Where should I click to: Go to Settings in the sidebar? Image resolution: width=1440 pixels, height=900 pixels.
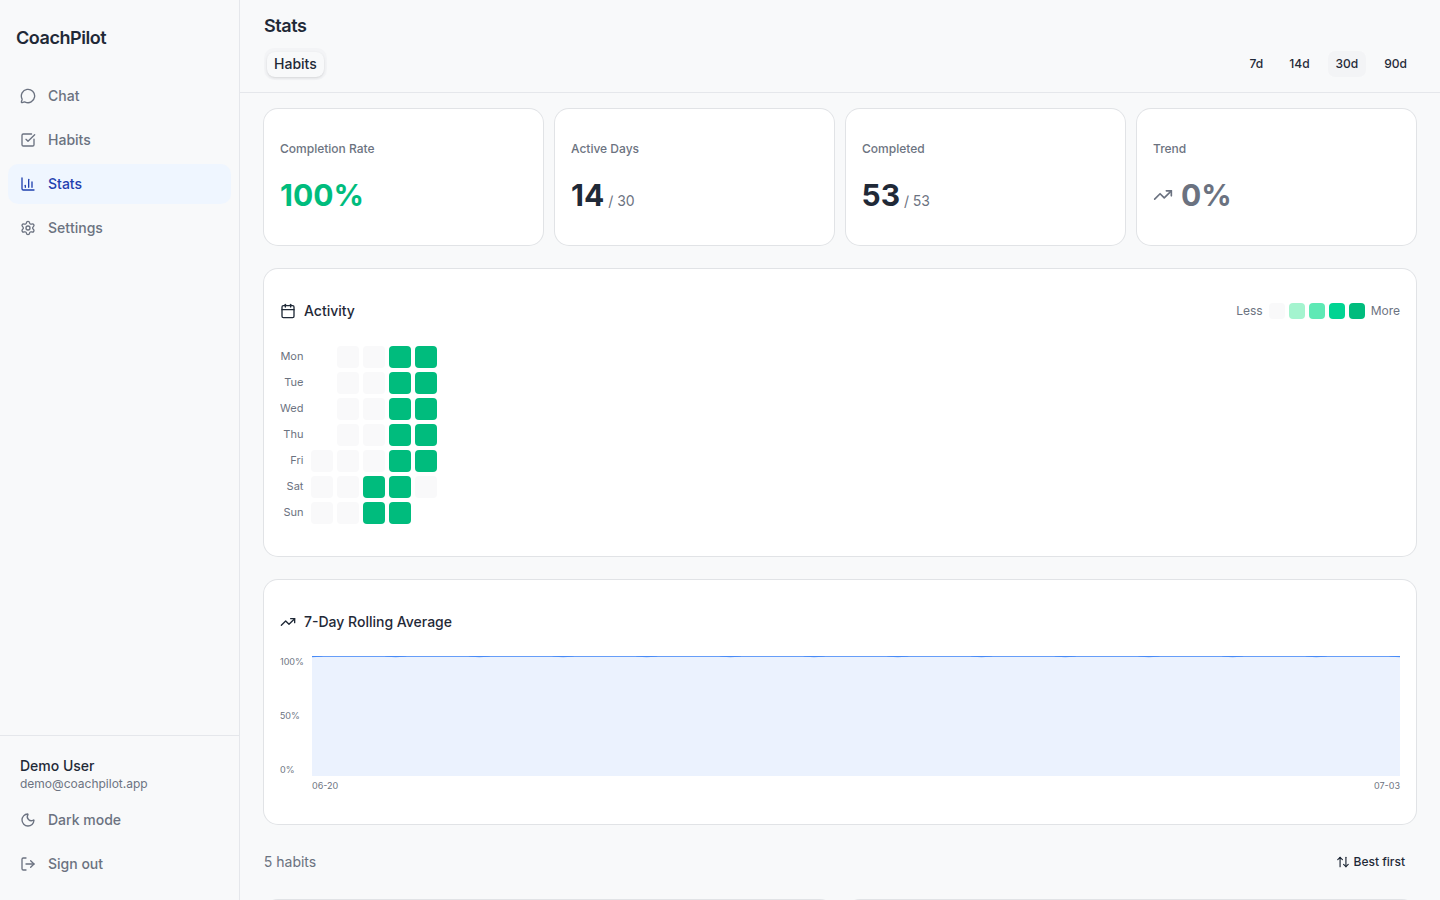(119, 228)
